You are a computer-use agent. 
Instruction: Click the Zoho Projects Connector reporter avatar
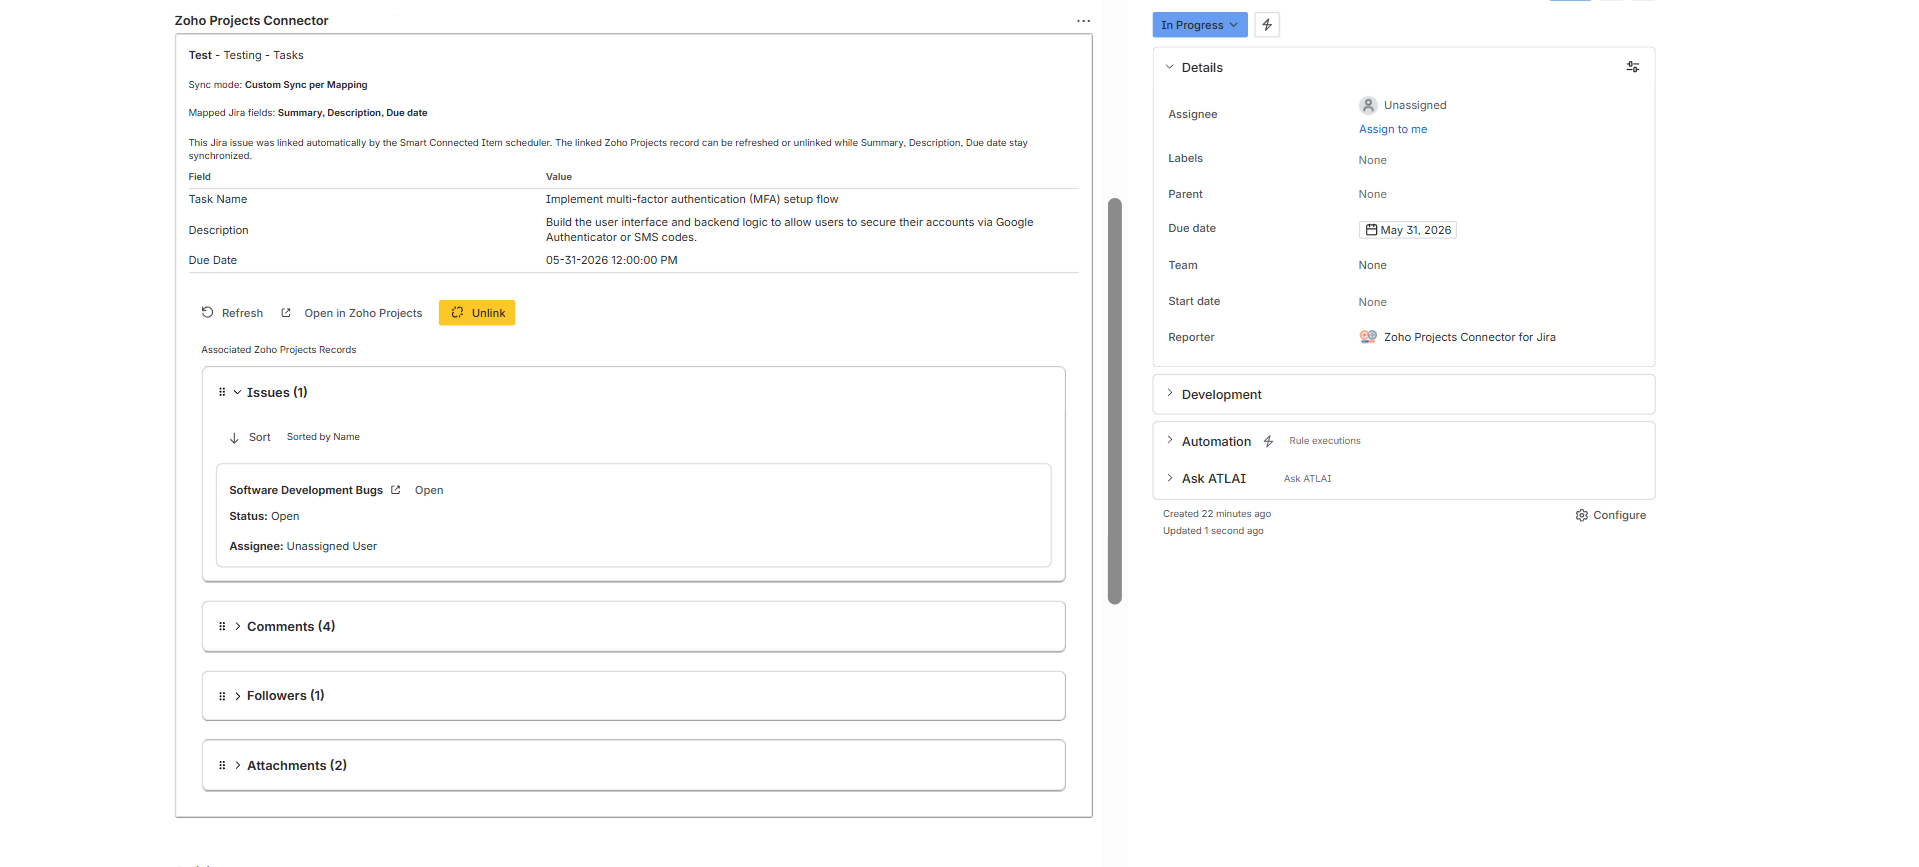[x=1368, y=337]
